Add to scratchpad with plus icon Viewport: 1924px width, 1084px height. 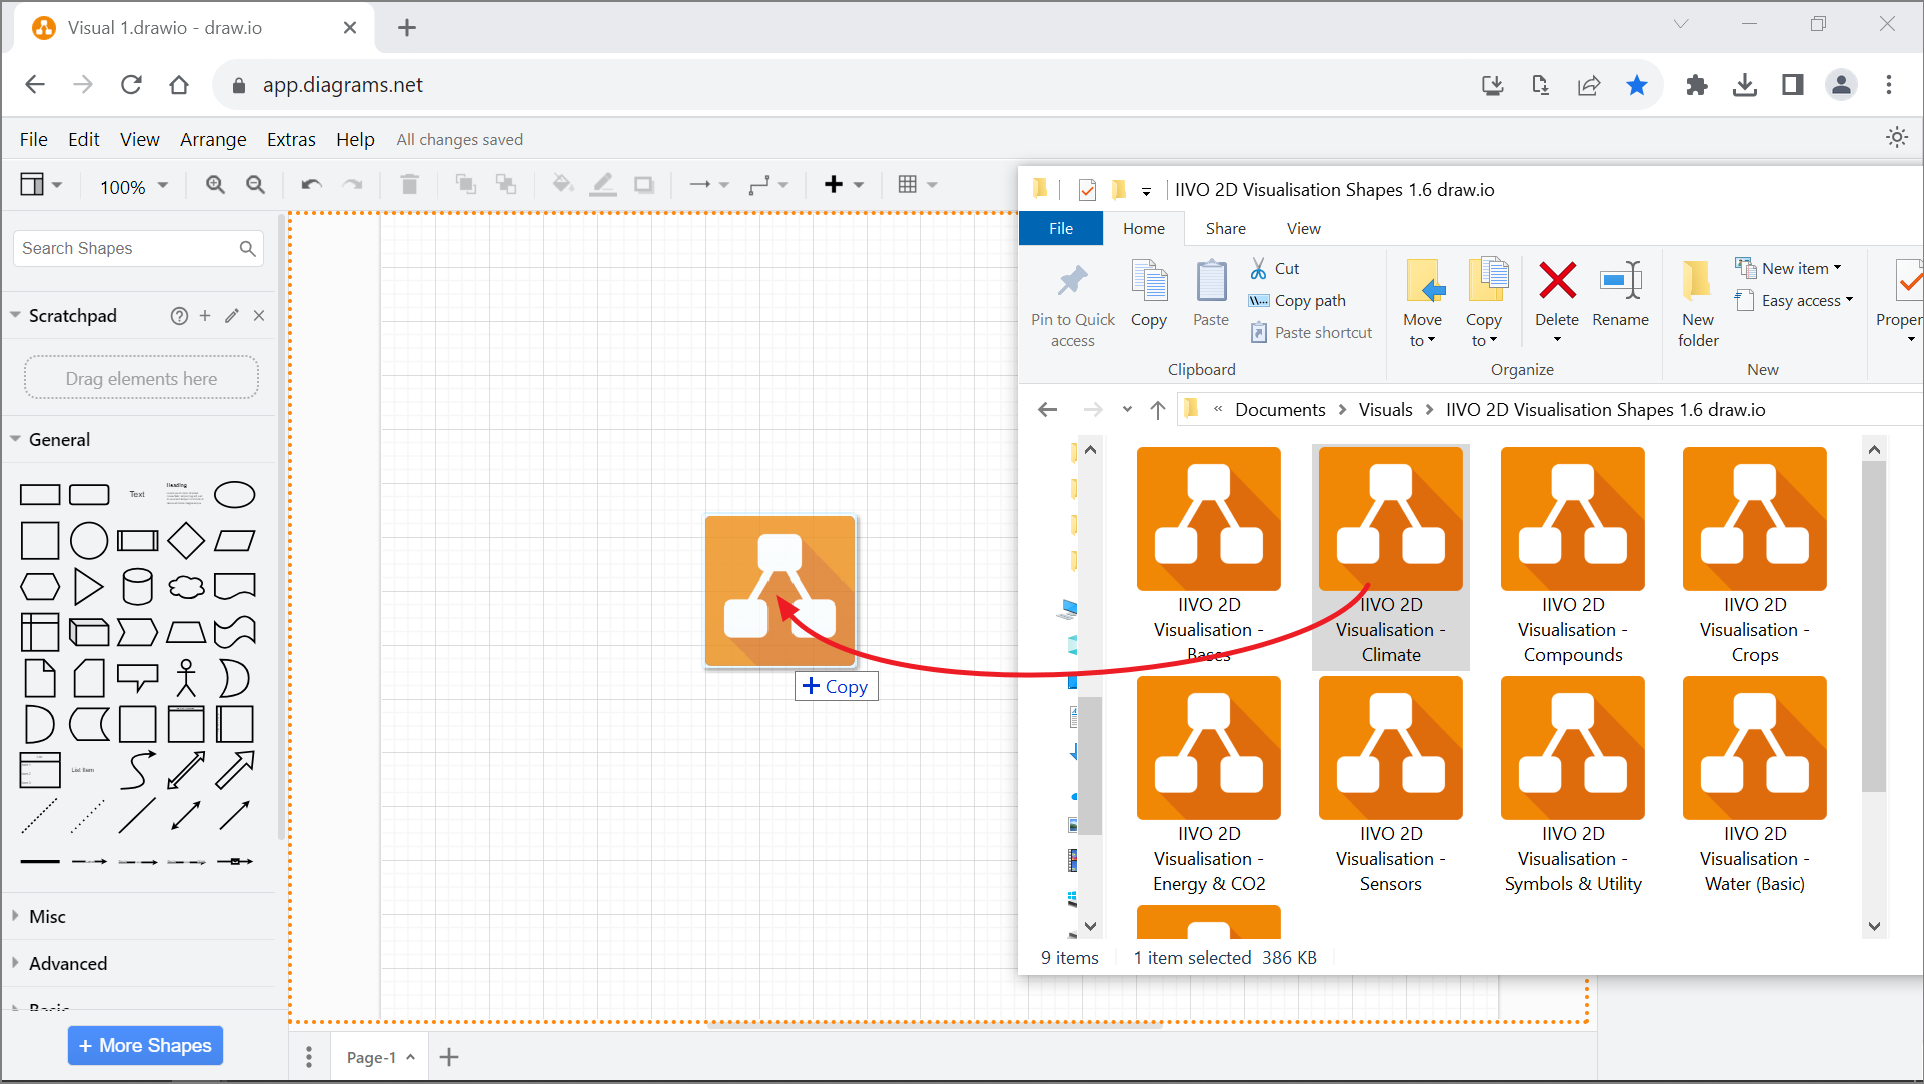205,316
